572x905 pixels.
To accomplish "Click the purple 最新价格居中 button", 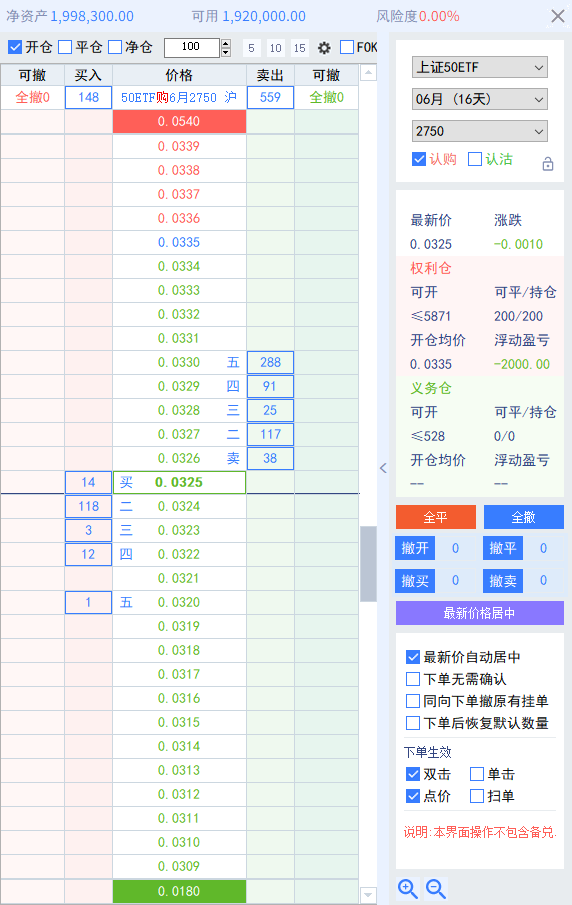I will point(480,613).
